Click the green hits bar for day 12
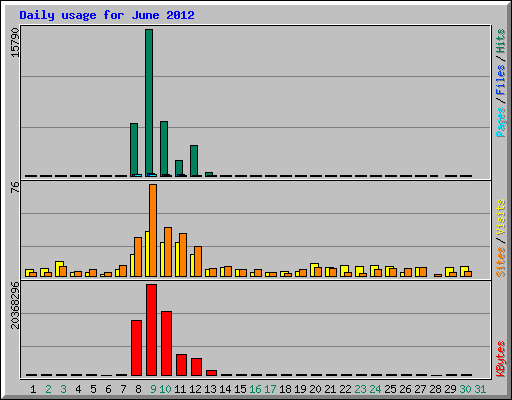This screenshot has width=512, height=400. coord(194,161)
